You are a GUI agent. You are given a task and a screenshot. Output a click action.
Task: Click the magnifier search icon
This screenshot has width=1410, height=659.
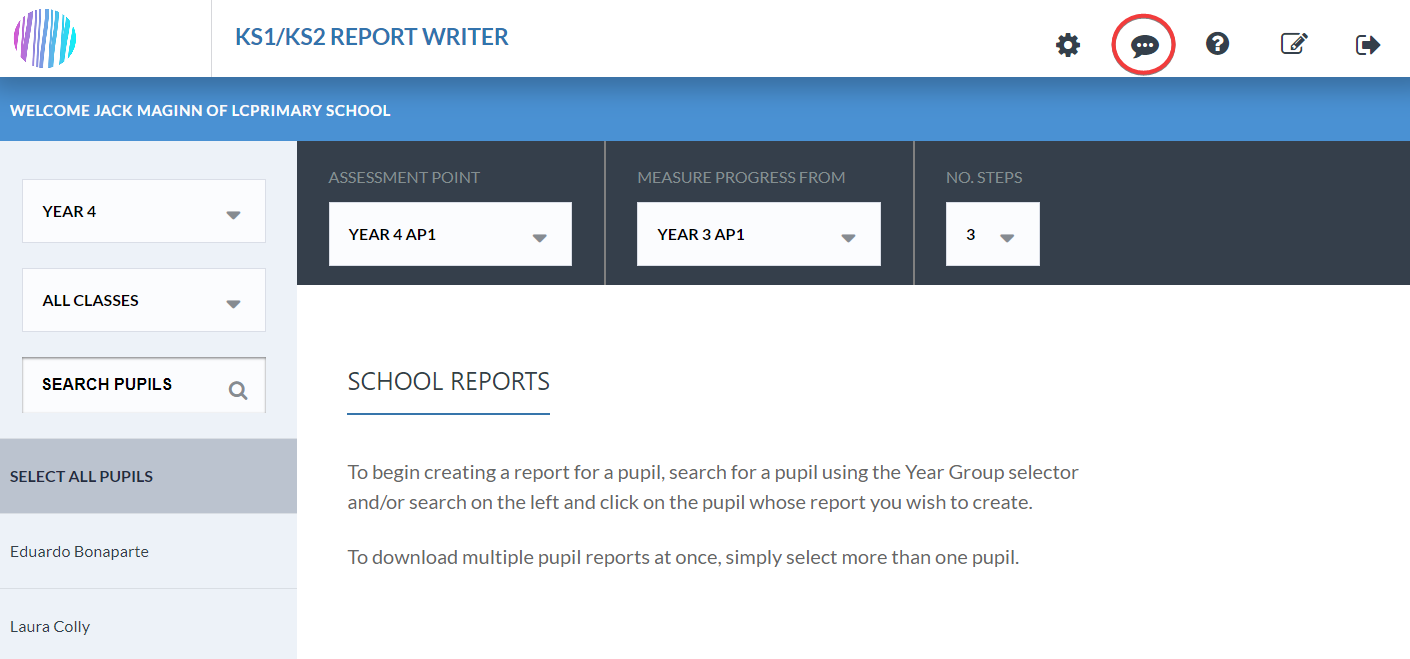pos(238,391)
